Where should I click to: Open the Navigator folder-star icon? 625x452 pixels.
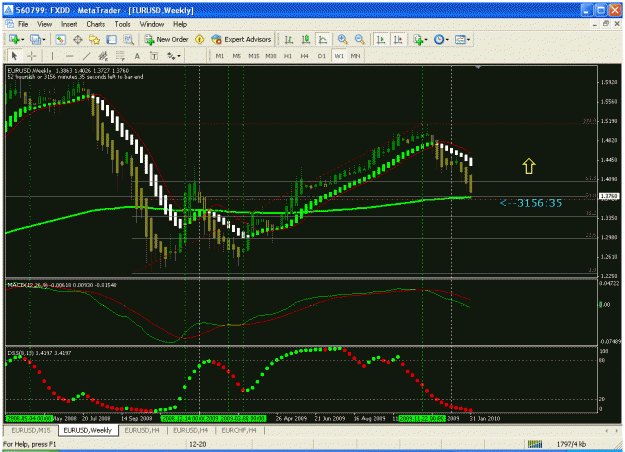click(x=94, y=39)
